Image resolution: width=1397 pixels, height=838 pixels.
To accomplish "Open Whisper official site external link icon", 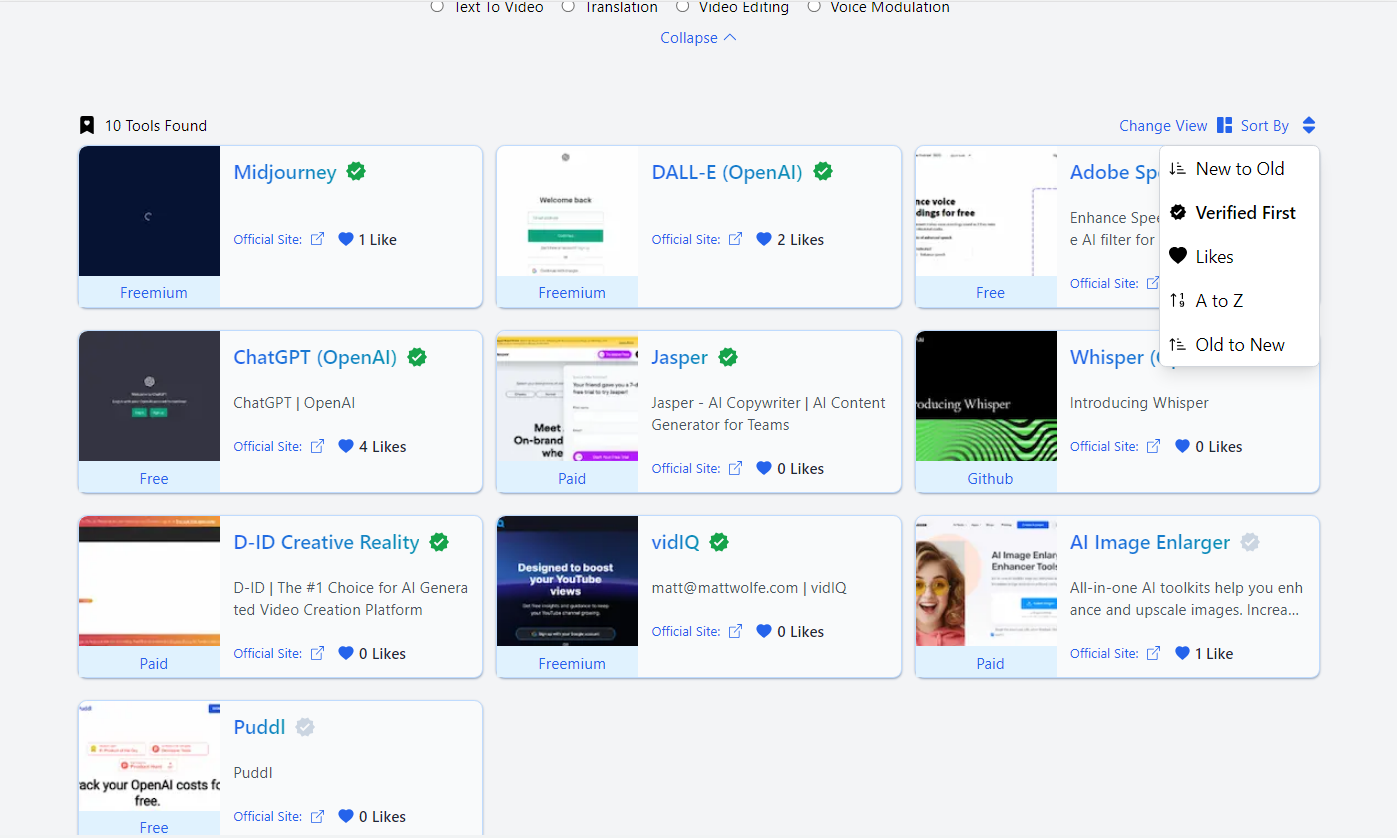I will pos(1153,446).
